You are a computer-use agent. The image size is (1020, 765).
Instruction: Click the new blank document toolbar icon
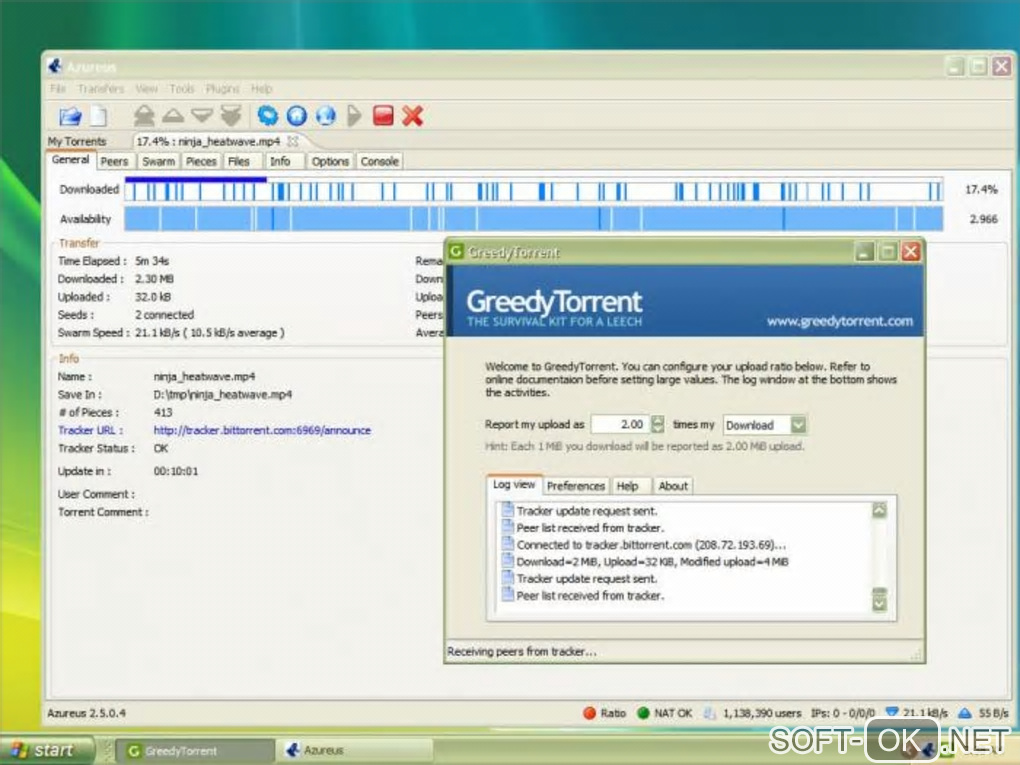coord(98,116)
